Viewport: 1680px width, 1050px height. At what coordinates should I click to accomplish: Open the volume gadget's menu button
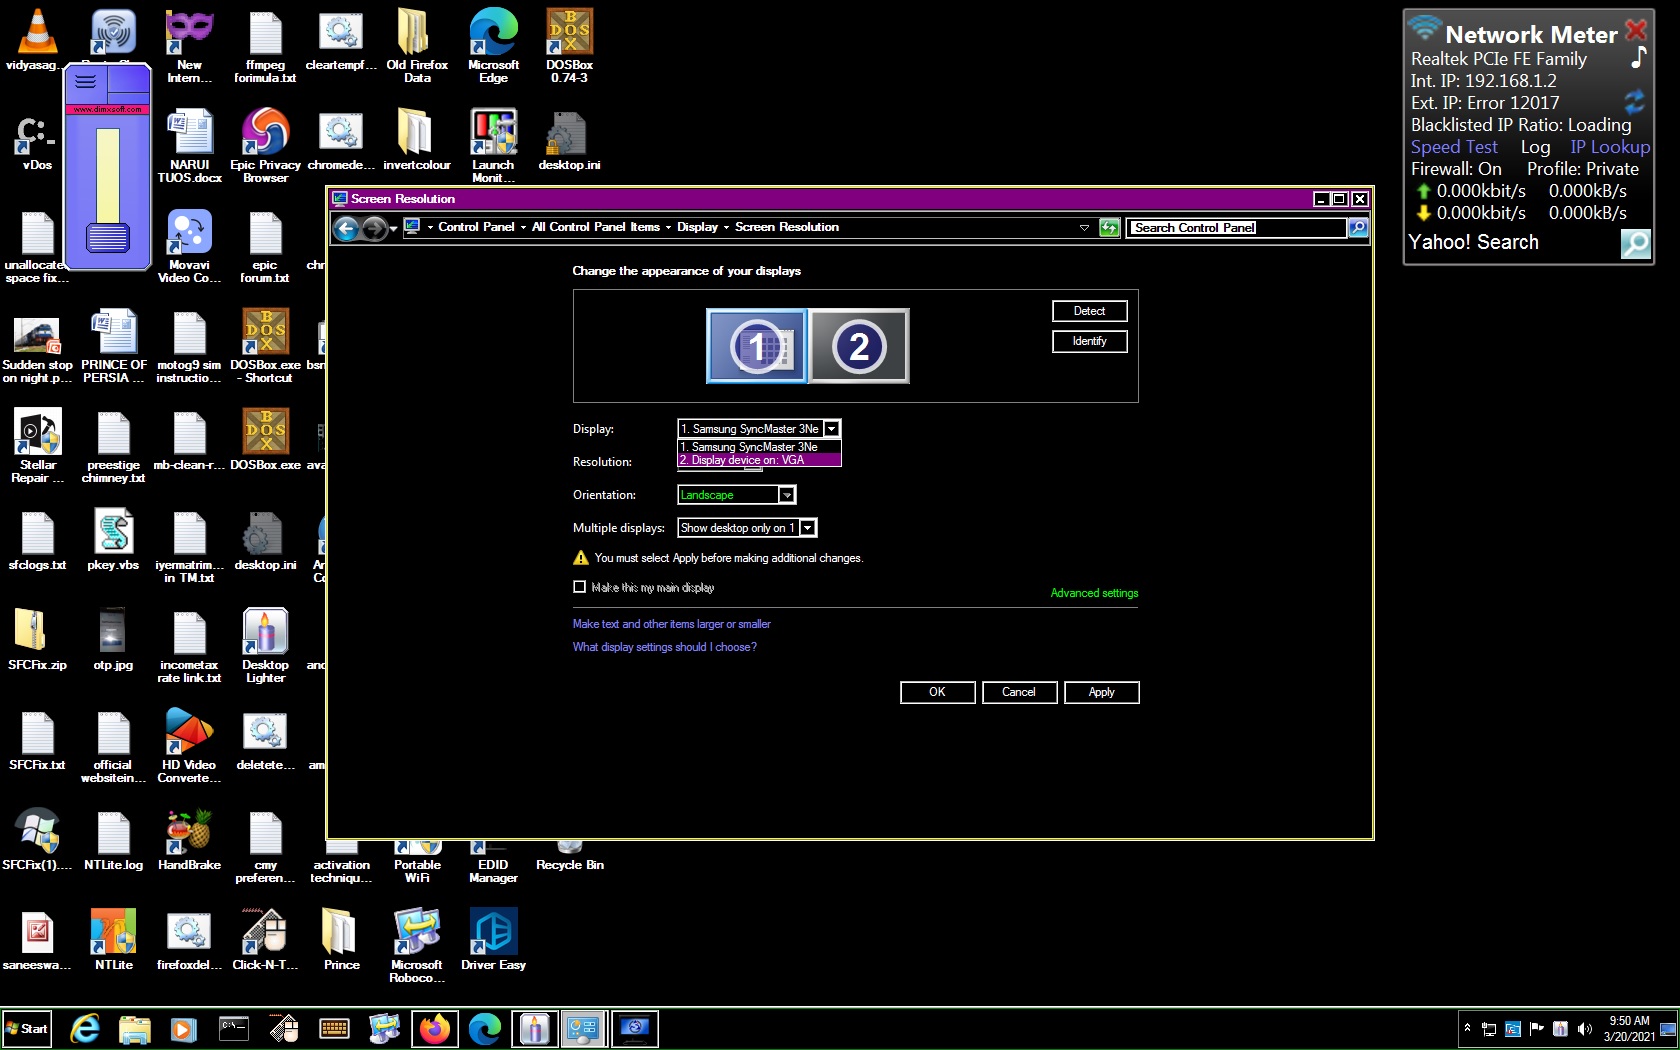coord(86,82)
